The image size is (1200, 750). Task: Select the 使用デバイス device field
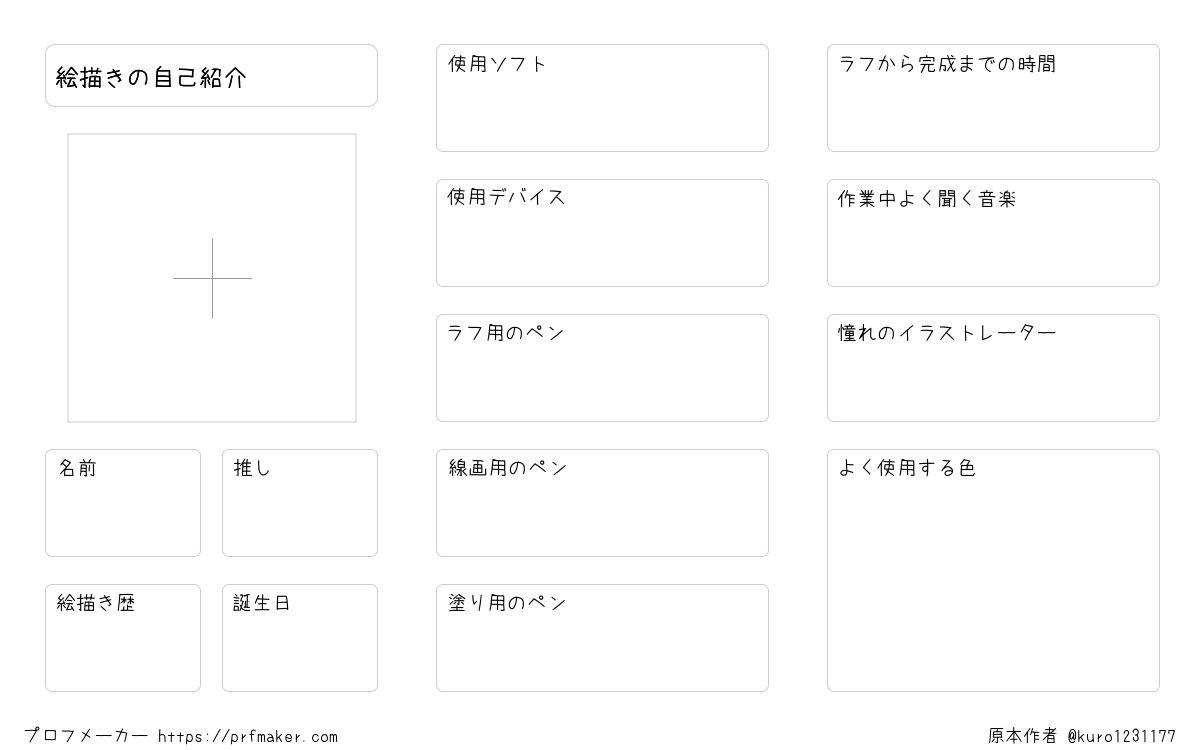602,233
